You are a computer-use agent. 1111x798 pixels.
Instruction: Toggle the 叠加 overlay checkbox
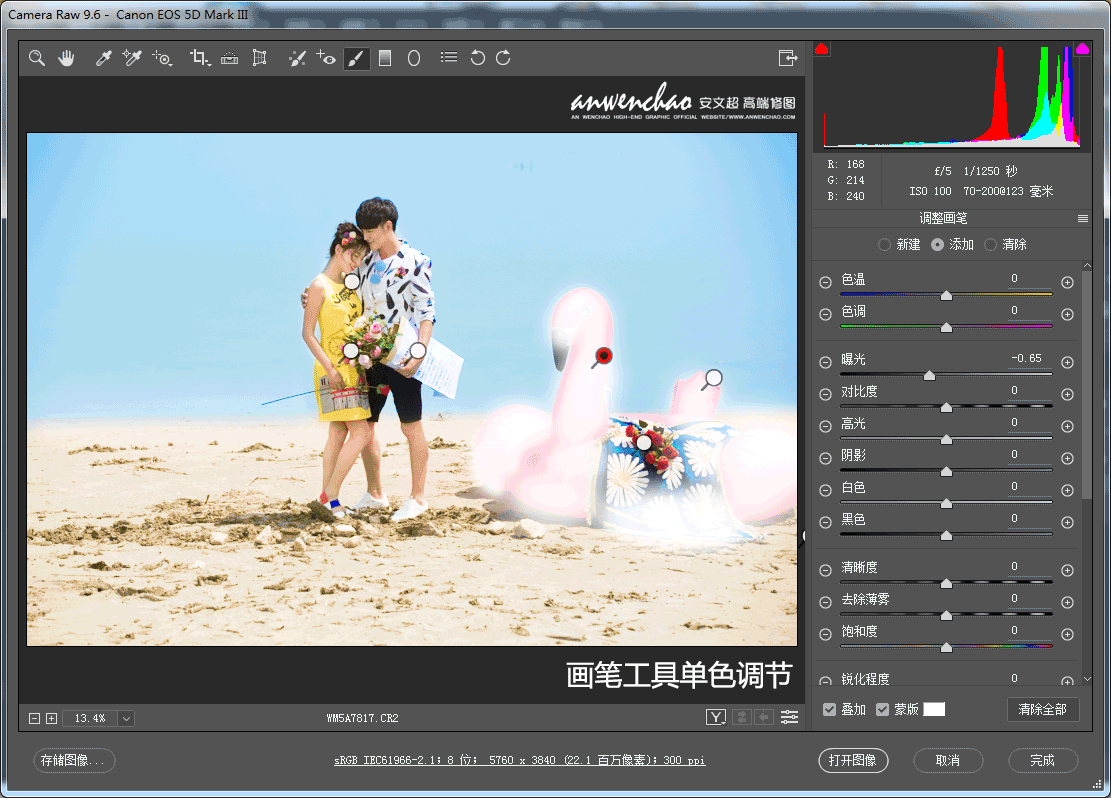pos(830,709)
